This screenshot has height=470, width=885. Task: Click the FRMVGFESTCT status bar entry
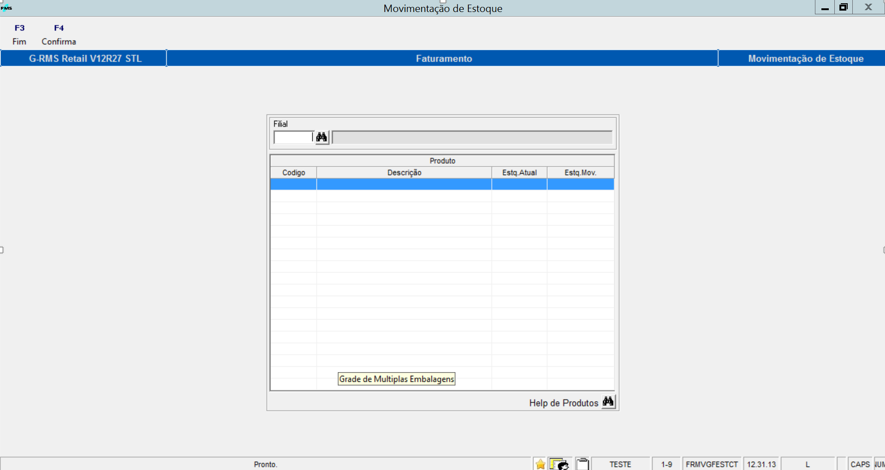coord(712,464)
